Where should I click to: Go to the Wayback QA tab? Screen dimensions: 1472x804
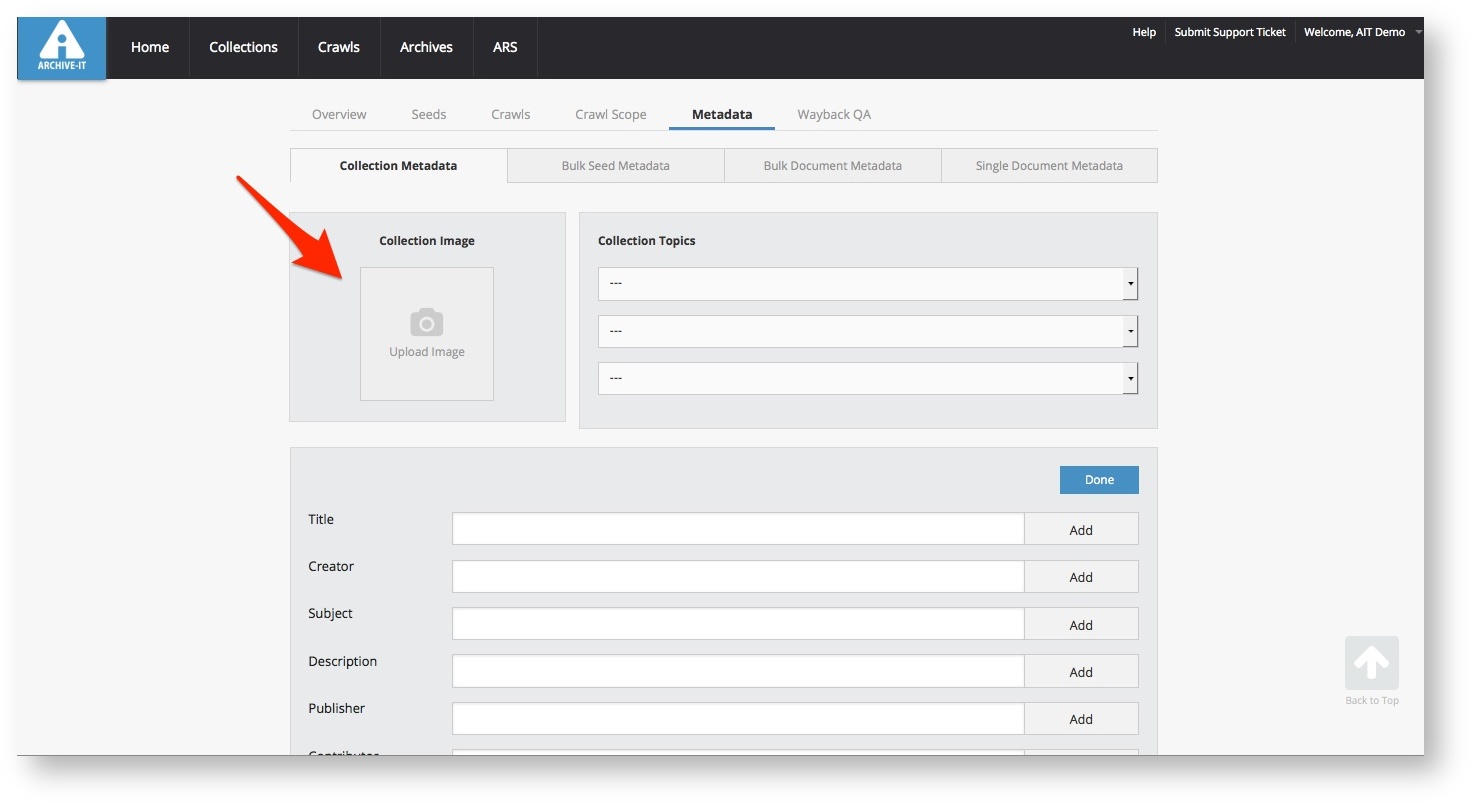click(x=833, y=114)
